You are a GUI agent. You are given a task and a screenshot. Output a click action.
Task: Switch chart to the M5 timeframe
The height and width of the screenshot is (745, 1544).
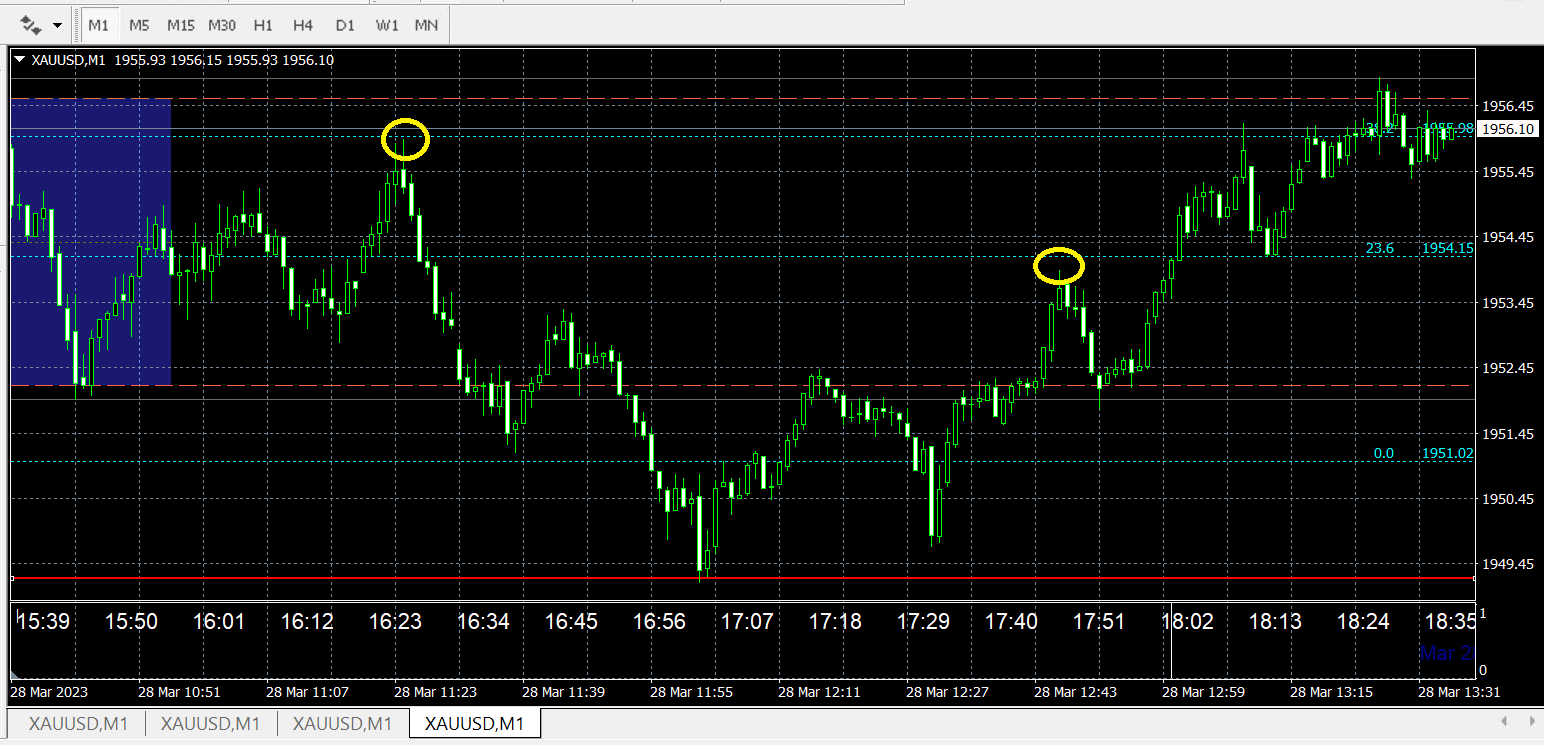tap(139, 24)
